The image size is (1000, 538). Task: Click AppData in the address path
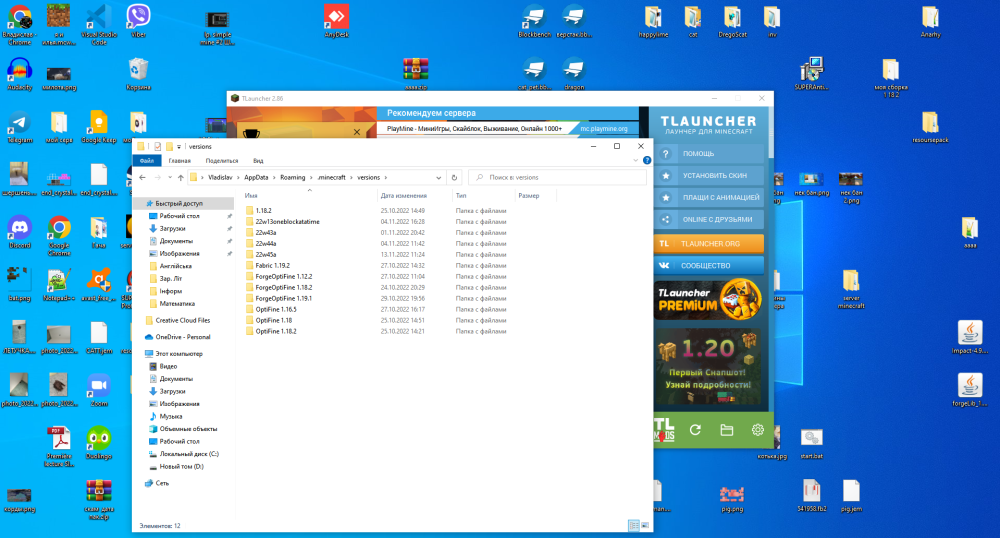click(x=256, y=178)
